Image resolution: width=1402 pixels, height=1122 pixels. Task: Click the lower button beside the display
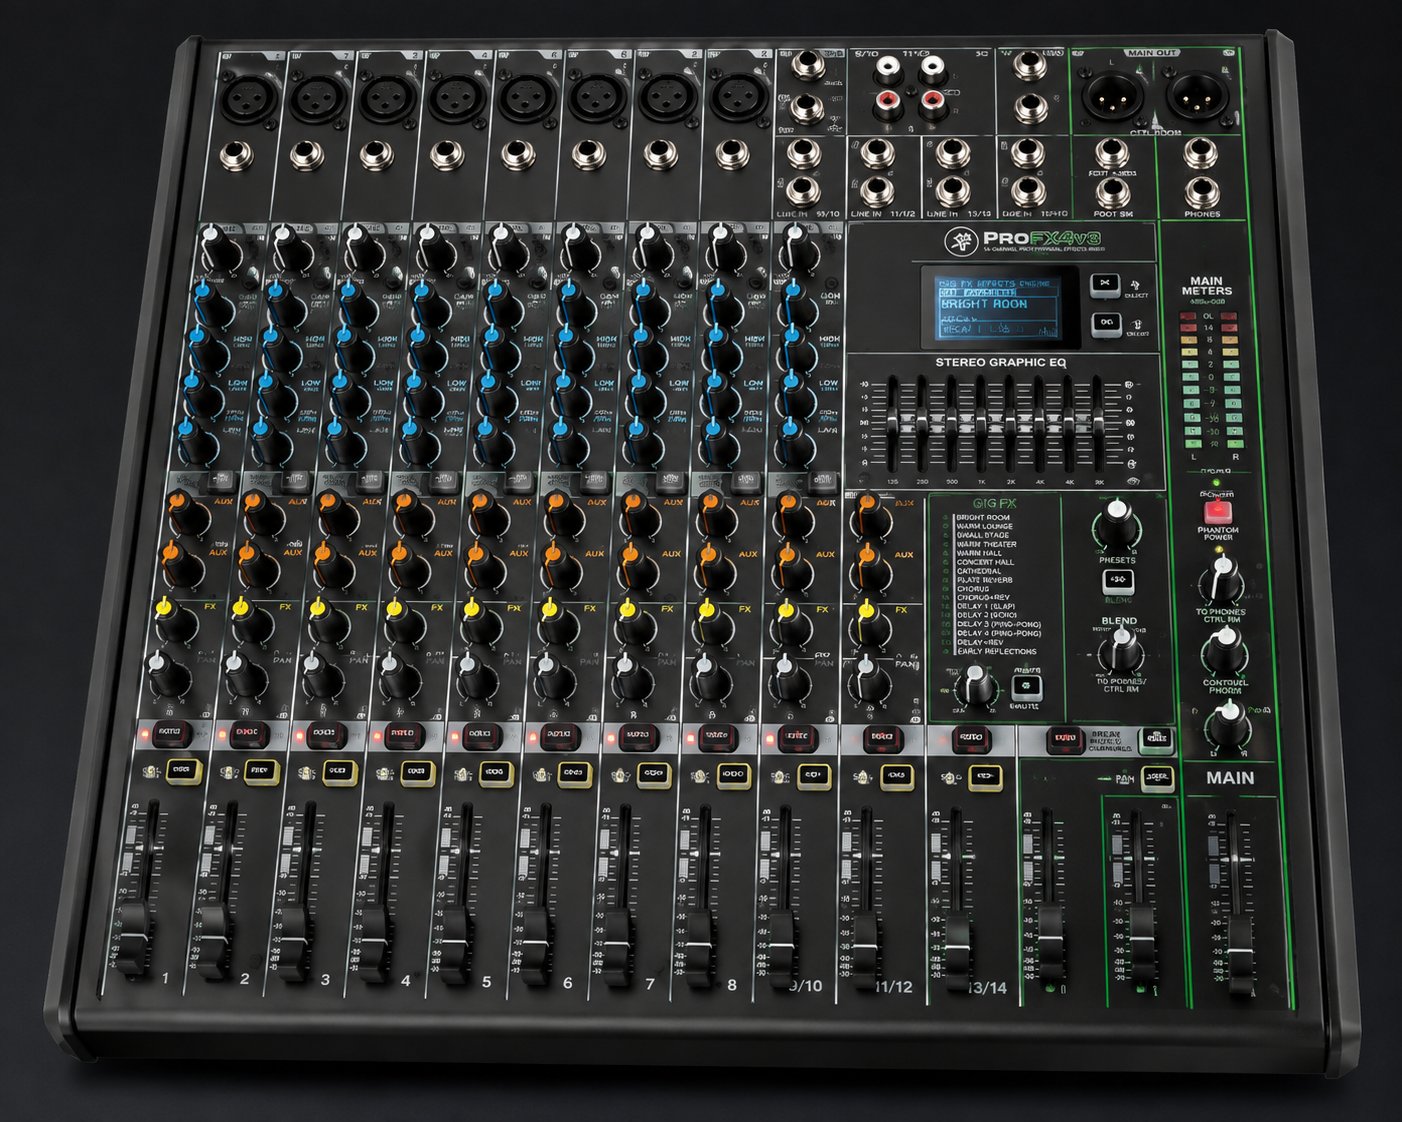[x=1106, y=323]
